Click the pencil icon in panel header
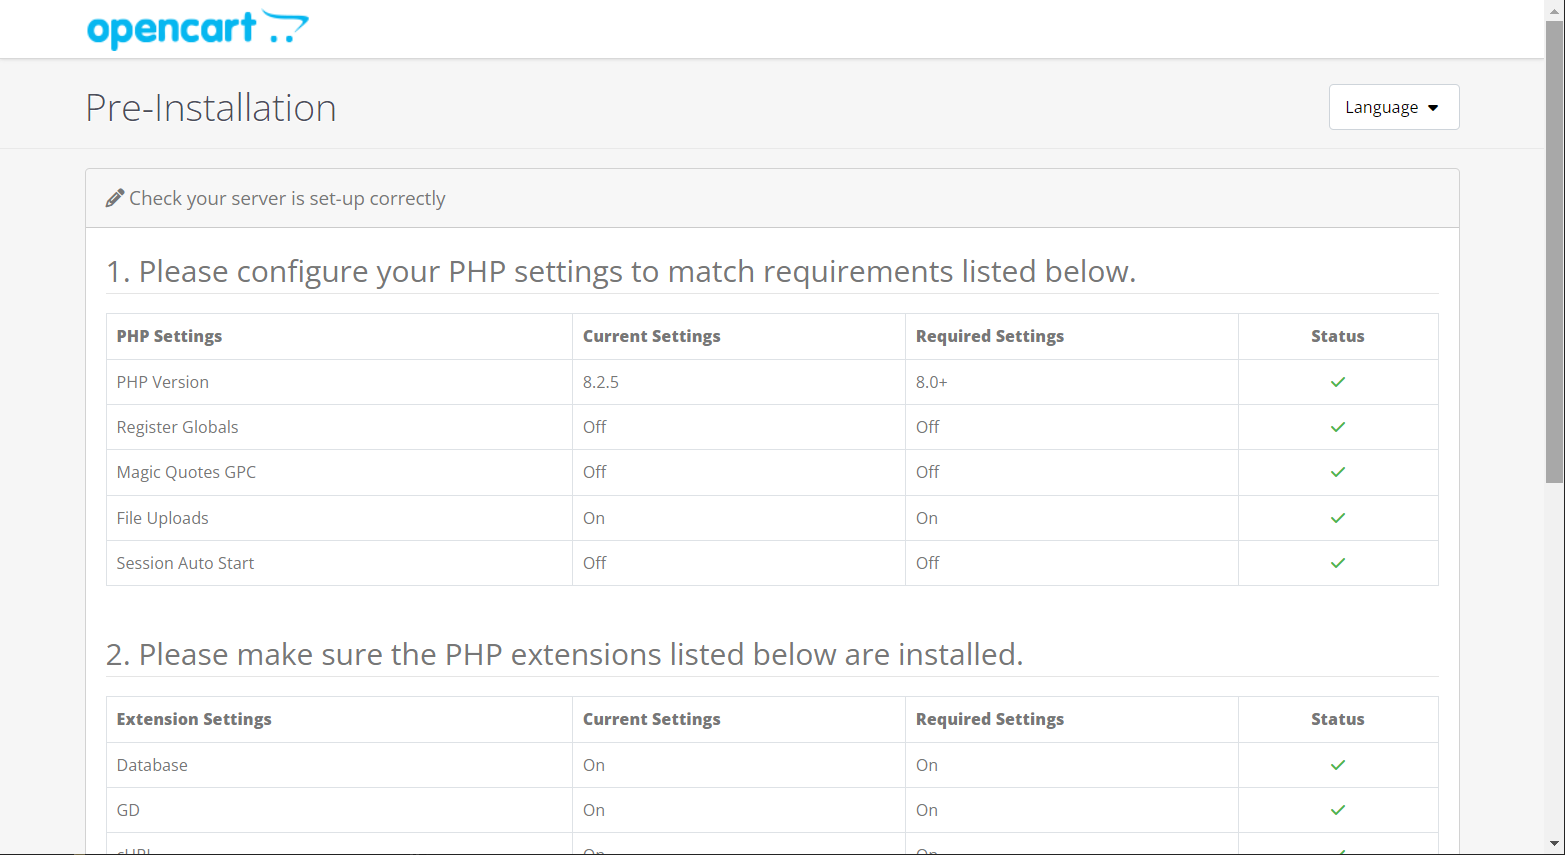This screenshot has width=1565, height=855. [115, 198]
